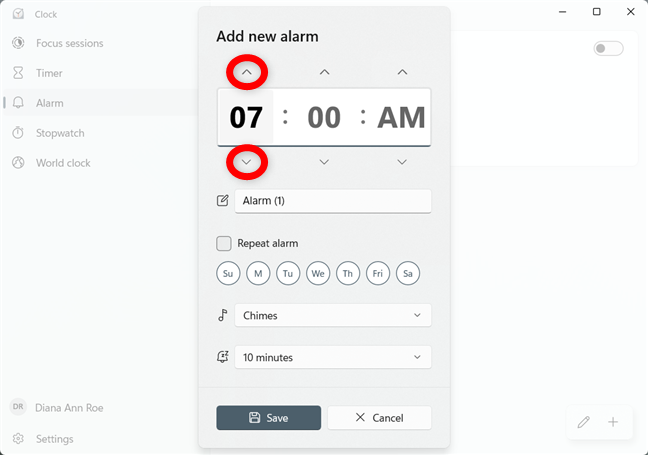Expand the 10 minutes snooze dropdown
This screenshot has height=455, width=648.
(x=333, y=357)
